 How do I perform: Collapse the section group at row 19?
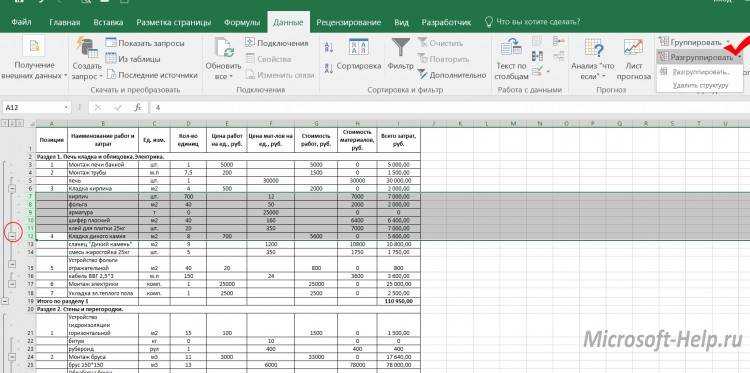click(5, 301)
